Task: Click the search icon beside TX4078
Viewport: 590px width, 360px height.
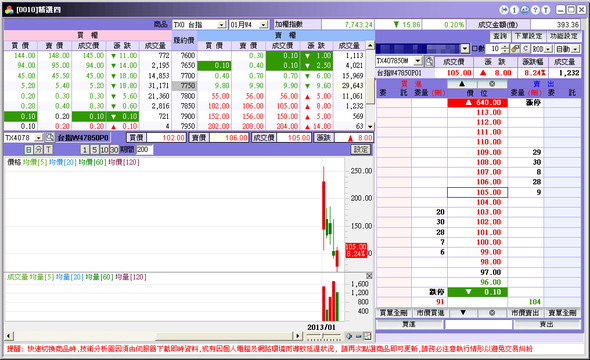Action: point(50,138)
